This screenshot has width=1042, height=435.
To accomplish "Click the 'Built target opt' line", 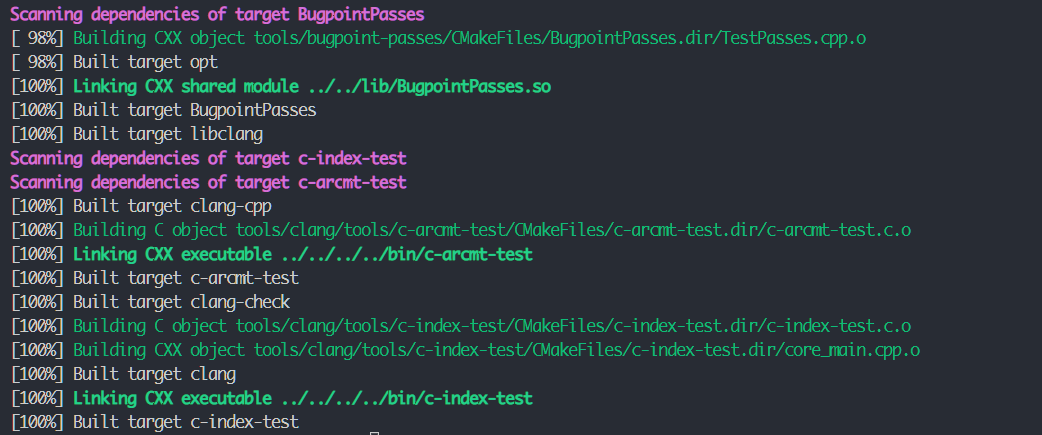I will point(114,62).
